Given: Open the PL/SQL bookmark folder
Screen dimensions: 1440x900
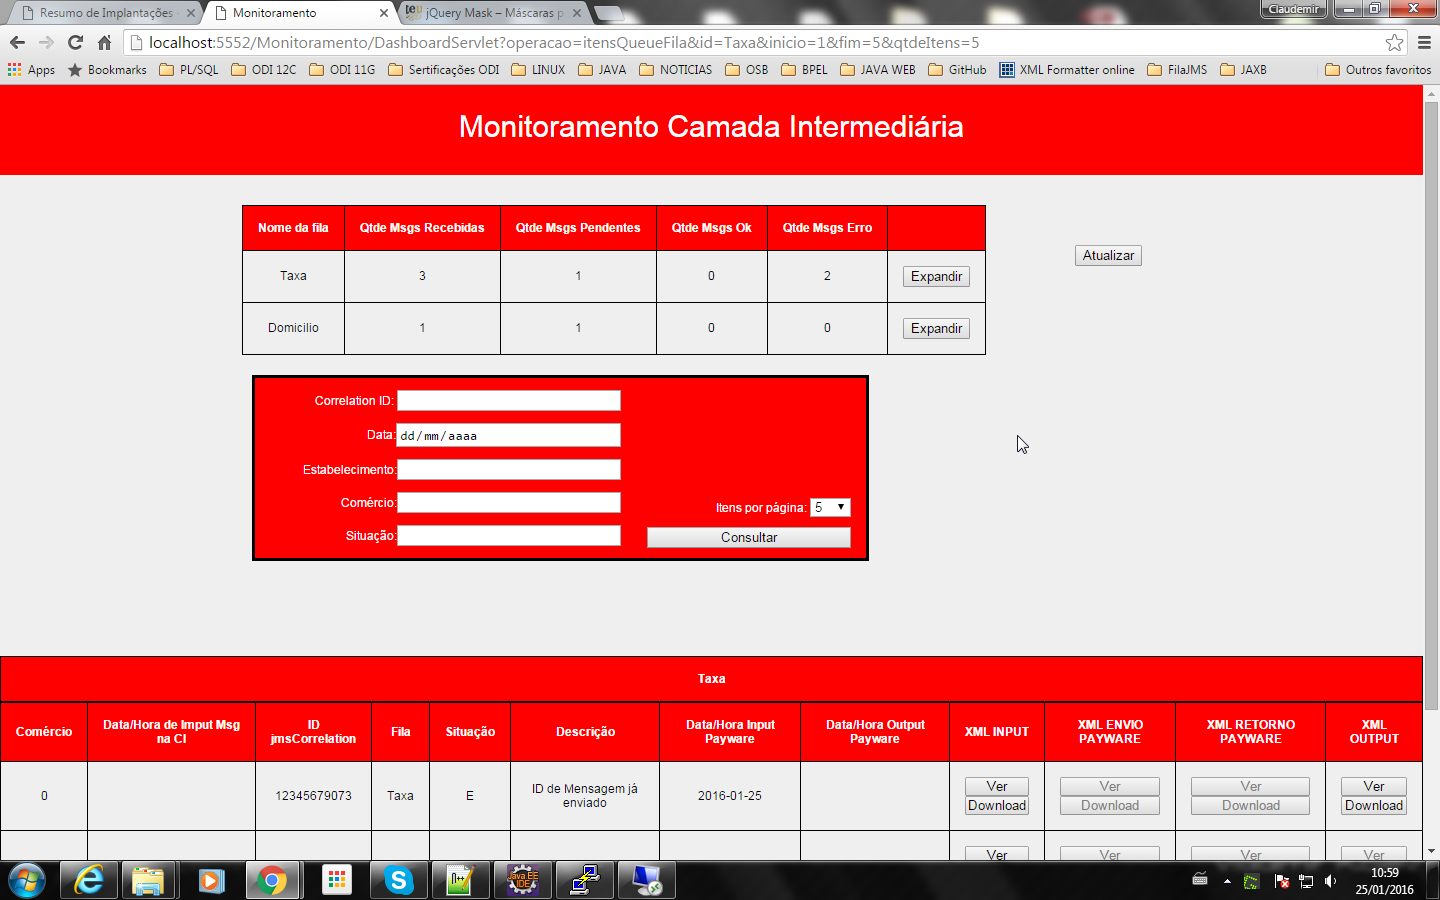Looking at the screenshot, I should tap(189, 70).
